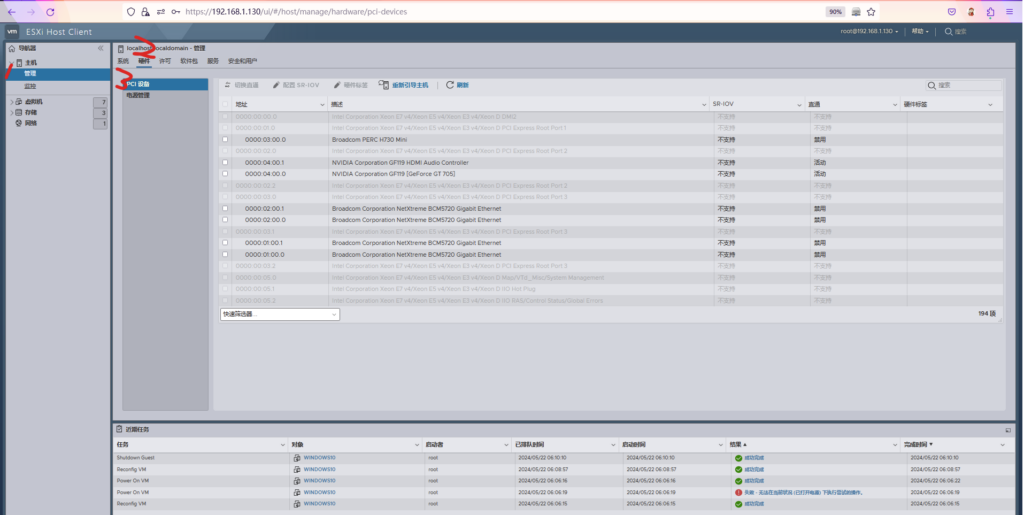Switch to the 许可 licensing tab
Image resolution: width=1024 pixels, height=515 pixels.
[165, 61]
